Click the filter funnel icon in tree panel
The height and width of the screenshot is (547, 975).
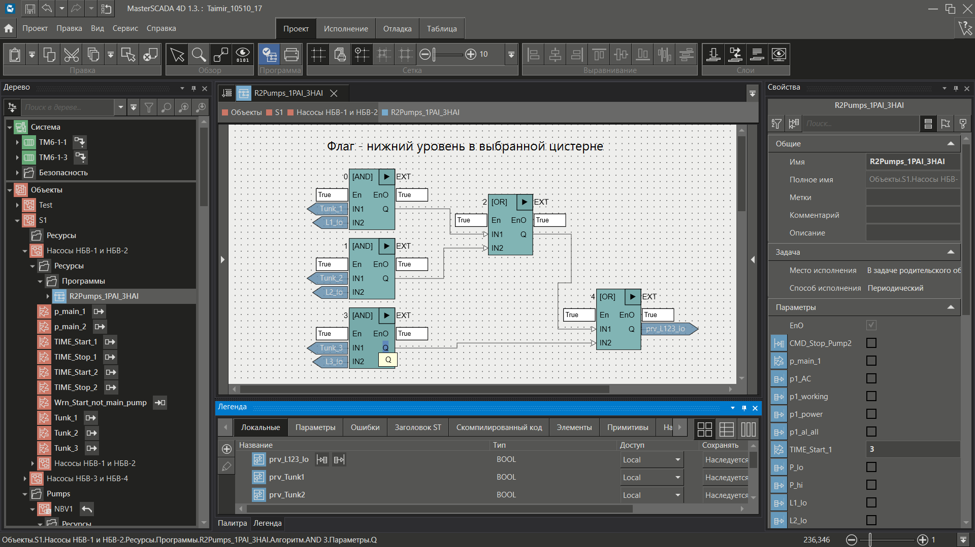point(149,108)
